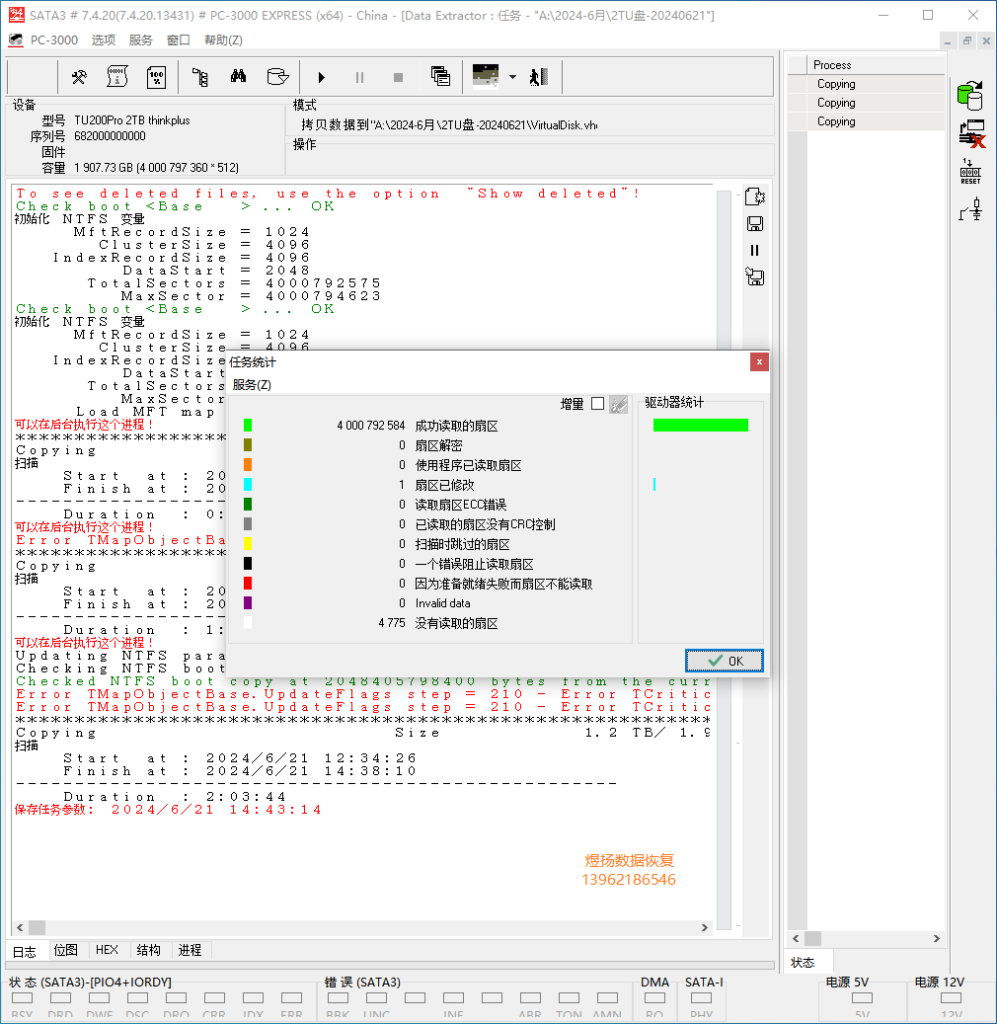Open dropdown arrow next to map thumbnail
Screen dimensions: 997x1024
click(513, 77)
